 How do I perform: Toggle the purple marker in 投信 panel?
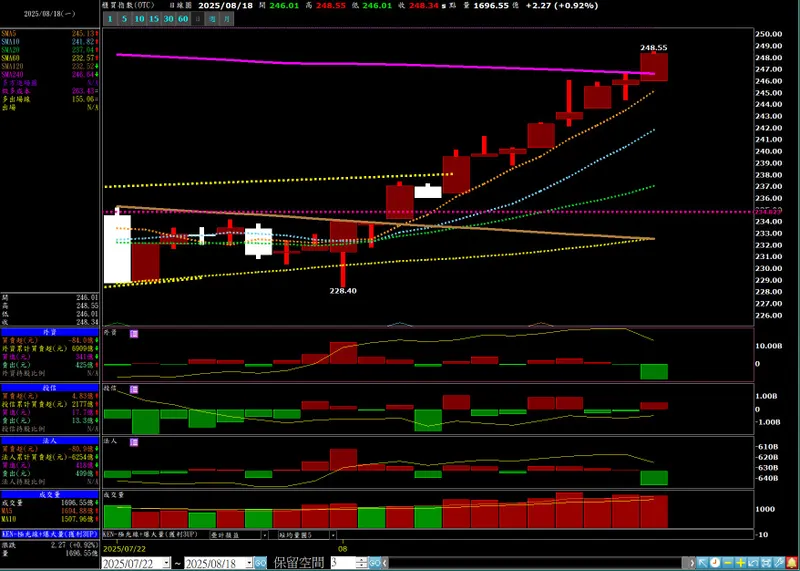click(134, 388)
